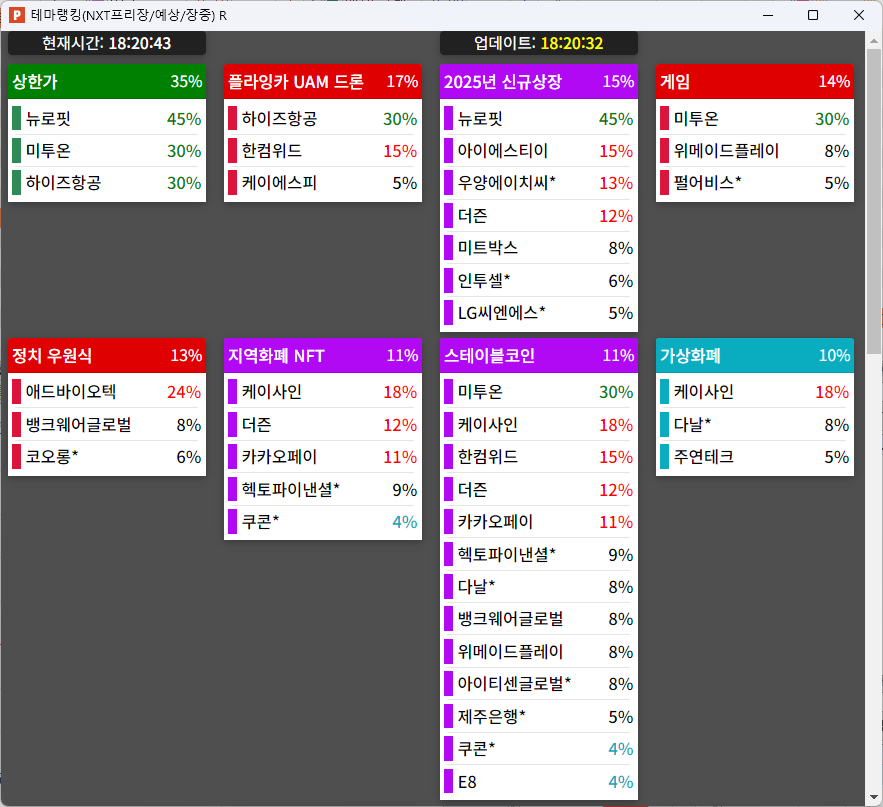Select the 아이에스티이 row
Viewport: 883px width, 807px height.
pos(539,150)
